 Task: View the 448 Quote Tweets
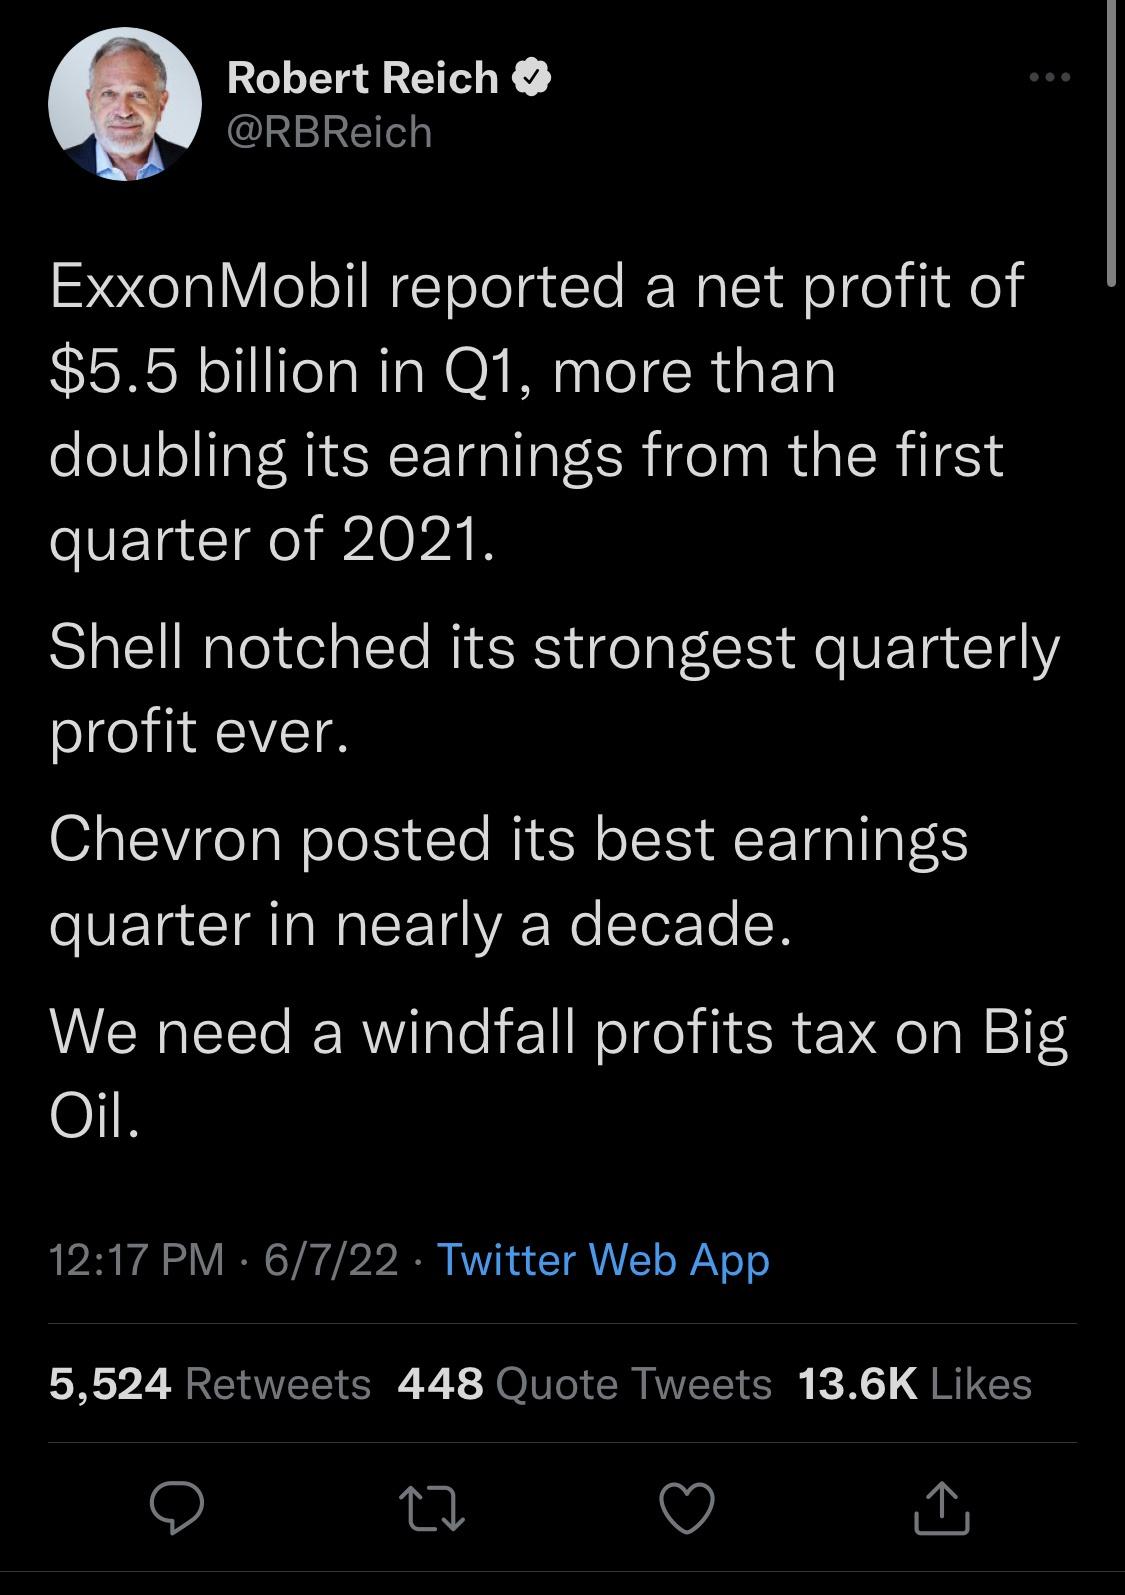pos(585,1384)
